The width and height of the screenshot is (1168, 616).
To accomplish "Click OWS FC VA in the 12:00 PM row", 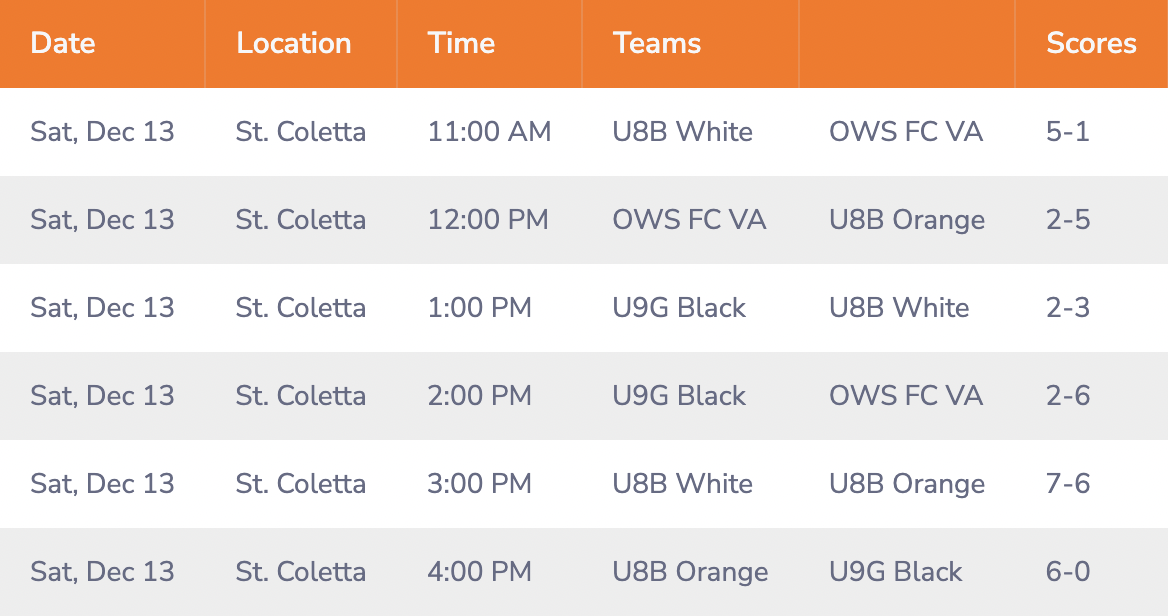I will 689,220.
